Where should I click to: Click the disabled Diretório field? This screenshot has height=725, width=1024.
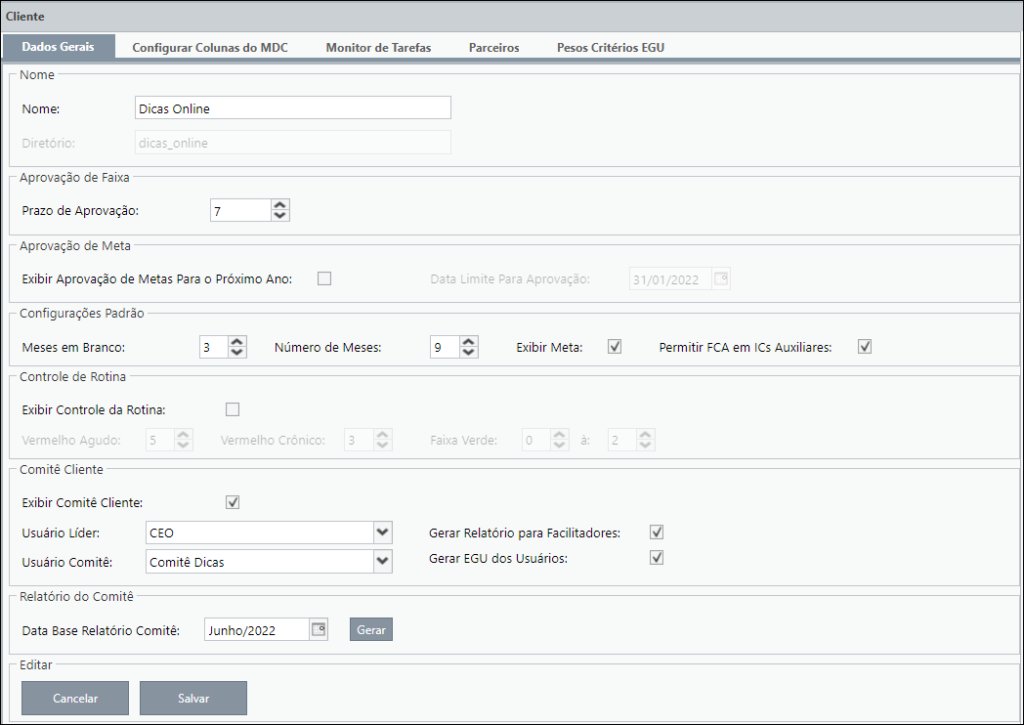[293, 142]
